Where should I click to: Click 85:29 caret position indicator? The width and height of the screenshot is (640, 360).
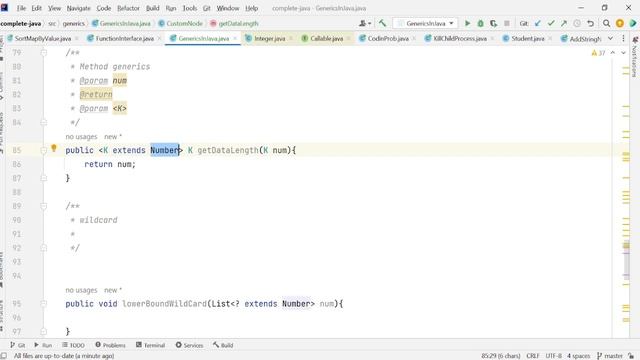pyautogui.click(x=501, y=356)
